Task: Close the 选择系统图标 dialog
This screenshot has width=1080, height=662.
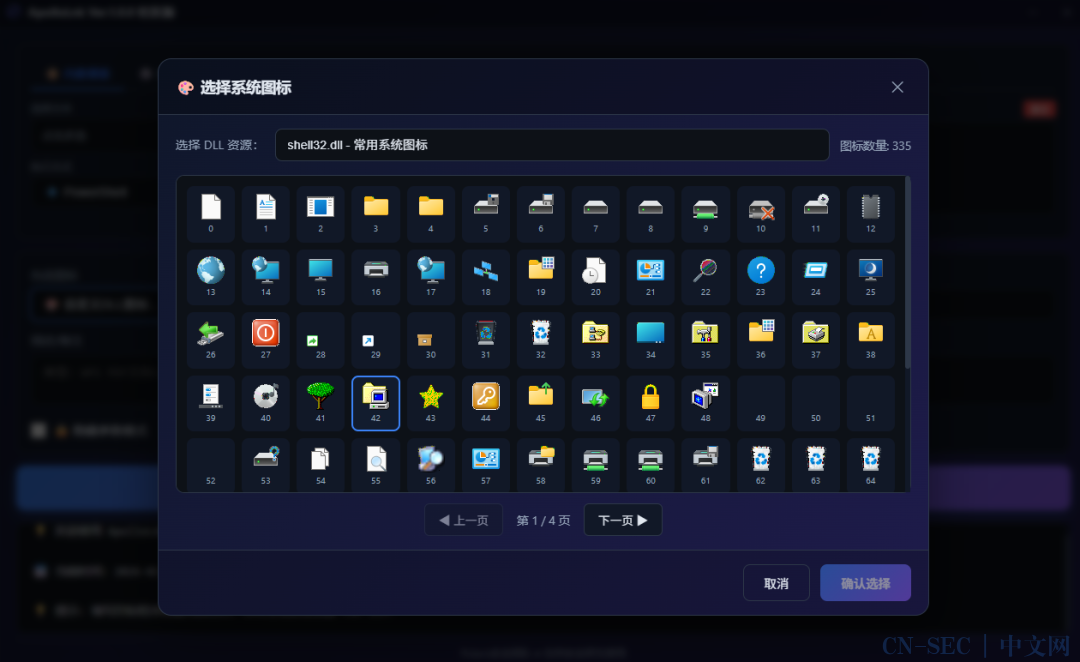Action: (x=897, y=87)
